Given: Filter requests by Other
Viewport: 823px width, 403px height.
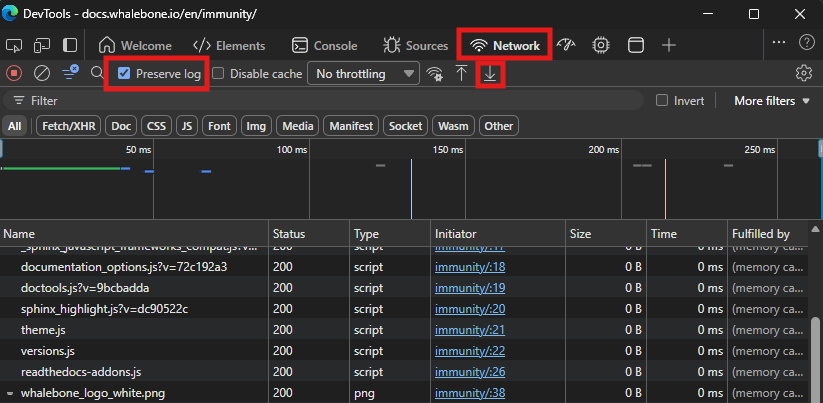Looking at the screenshot, I should pyautogui.click(x=499, y=126).
